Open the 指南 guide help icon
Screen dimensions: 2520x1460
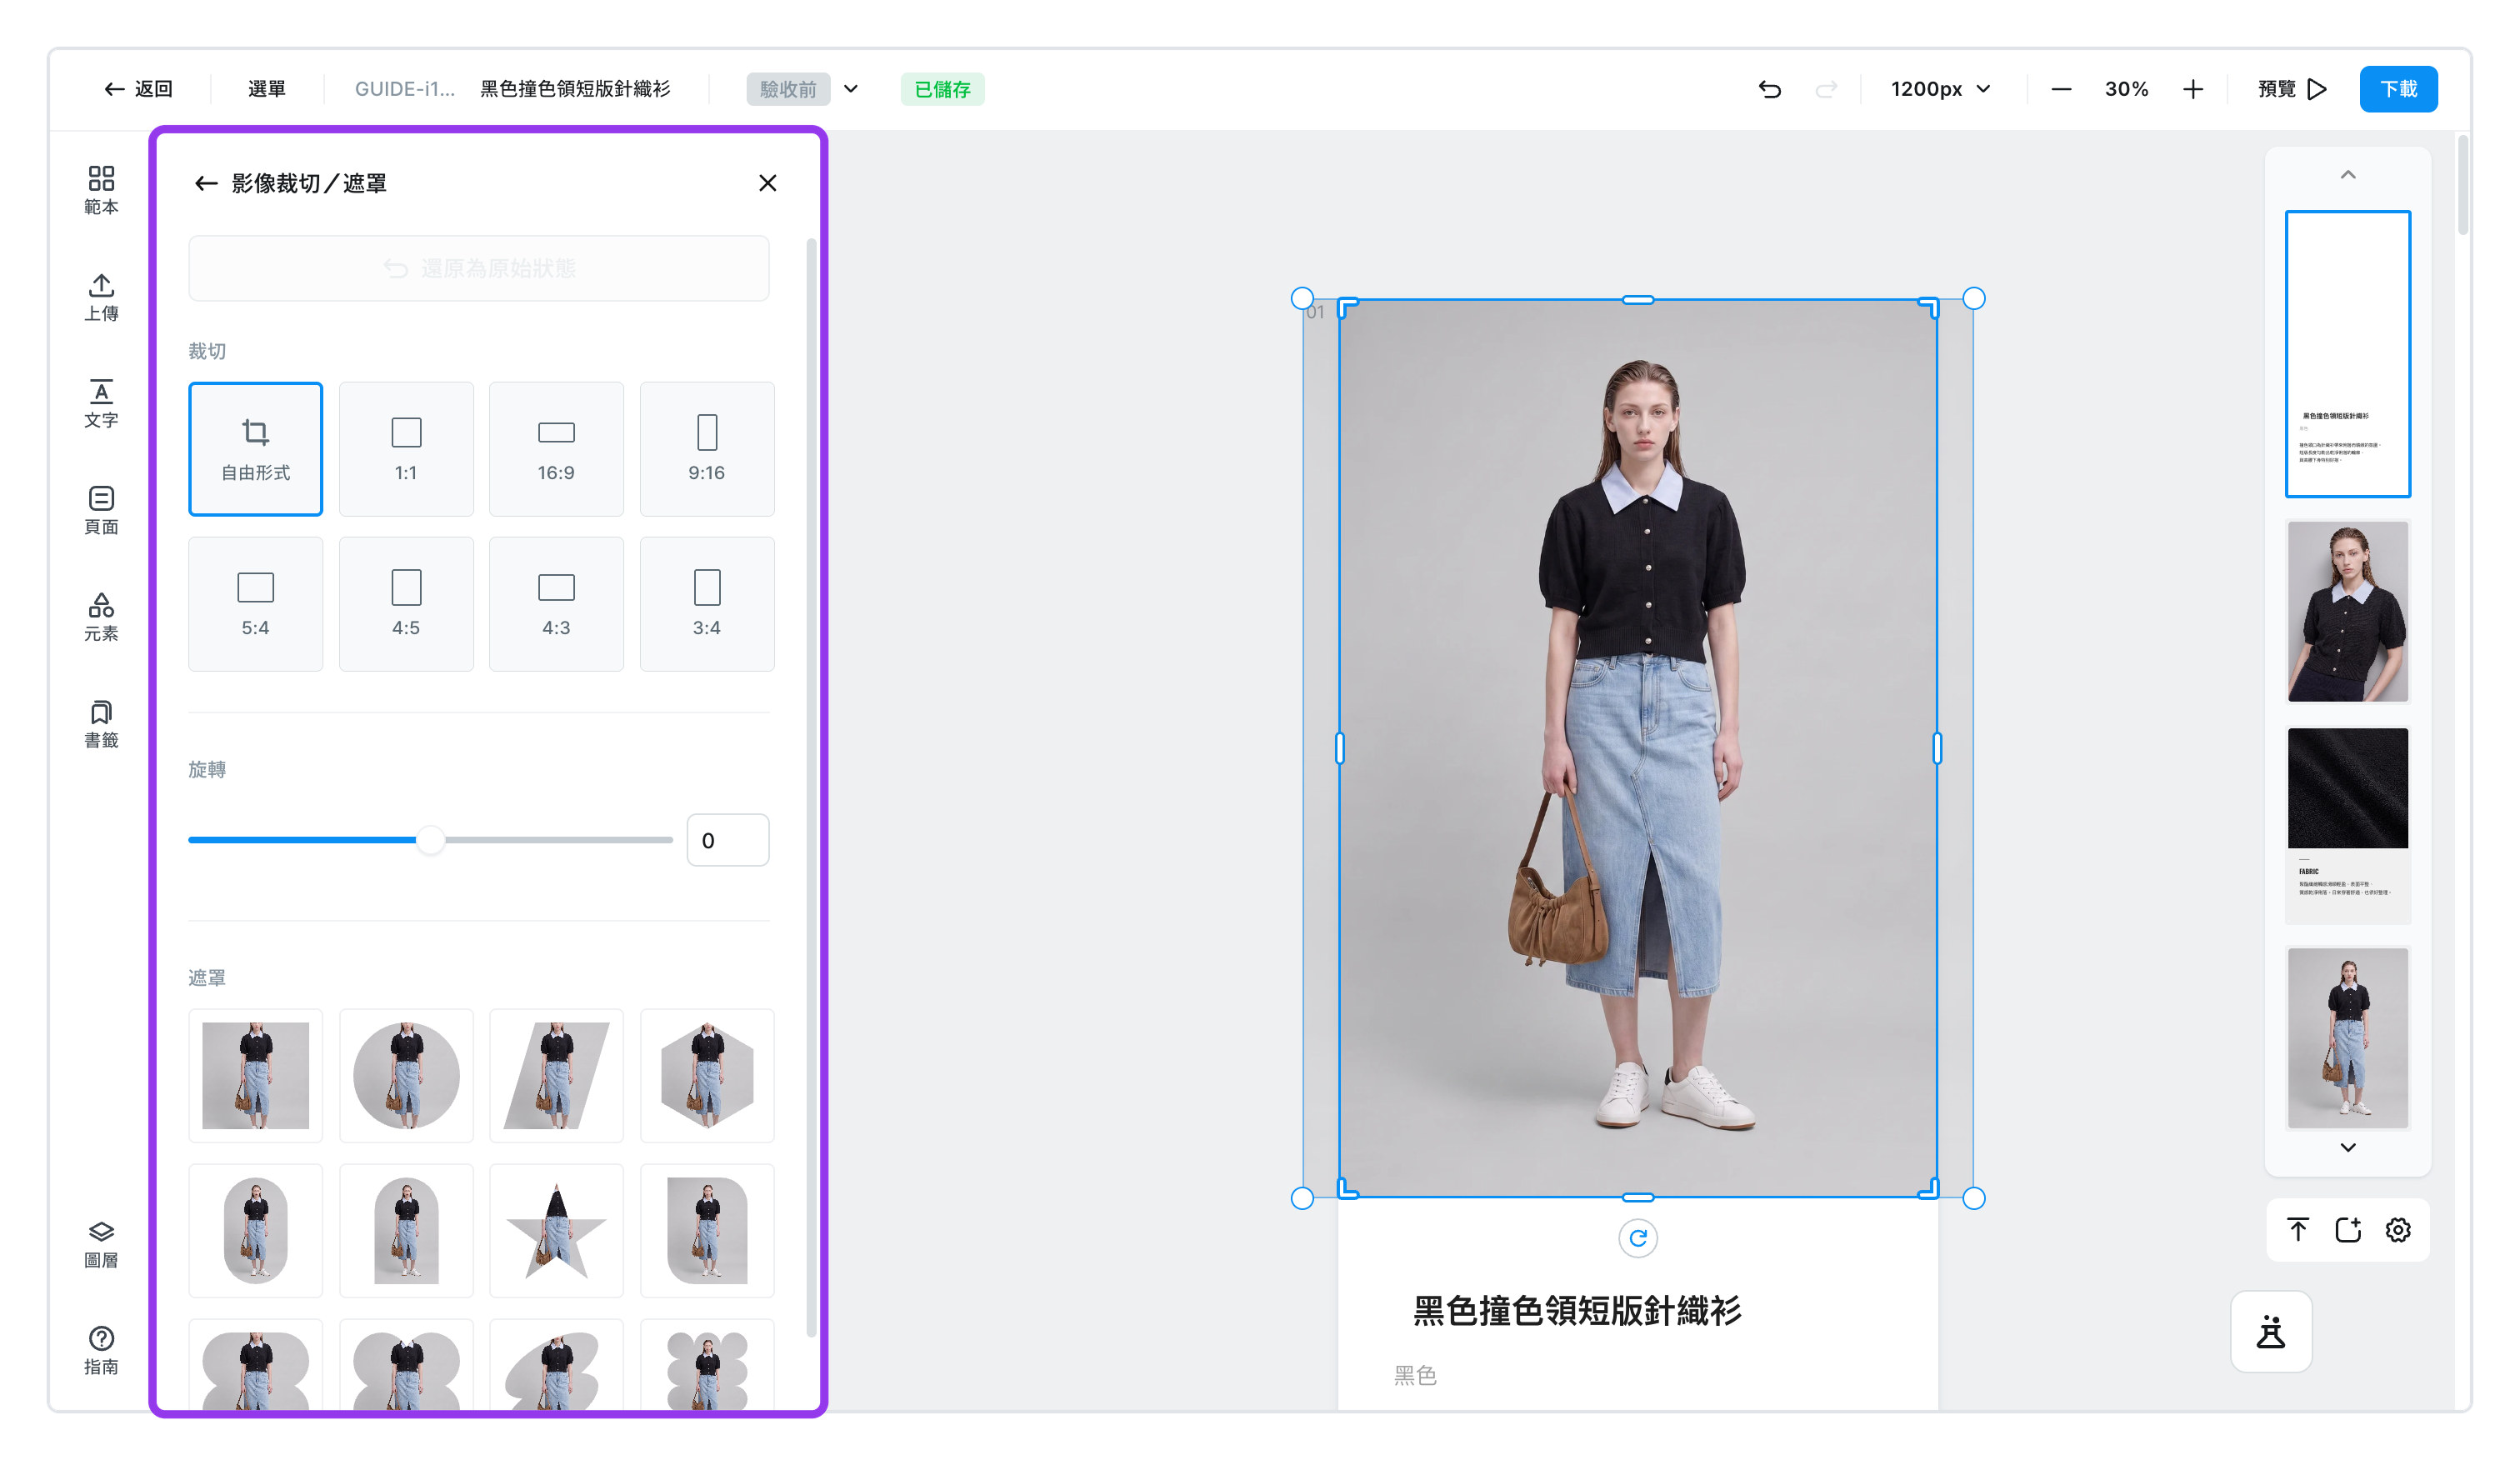click(x=101, y=1350)
